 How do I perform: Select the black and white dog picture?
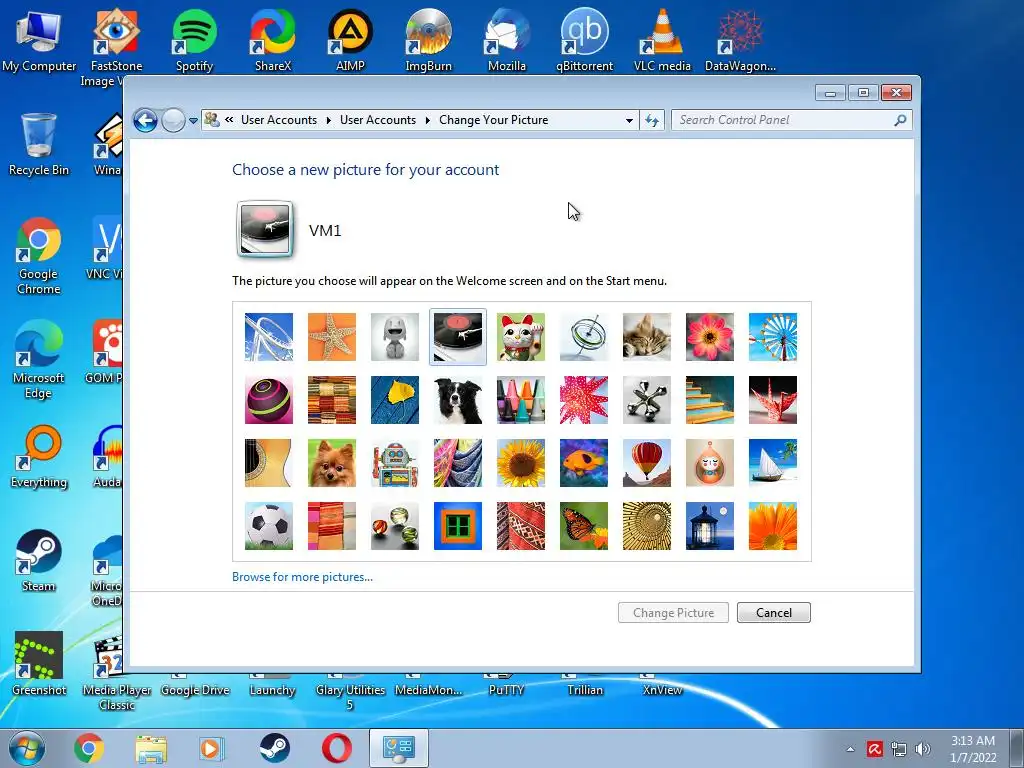click(x=458, y=400)
